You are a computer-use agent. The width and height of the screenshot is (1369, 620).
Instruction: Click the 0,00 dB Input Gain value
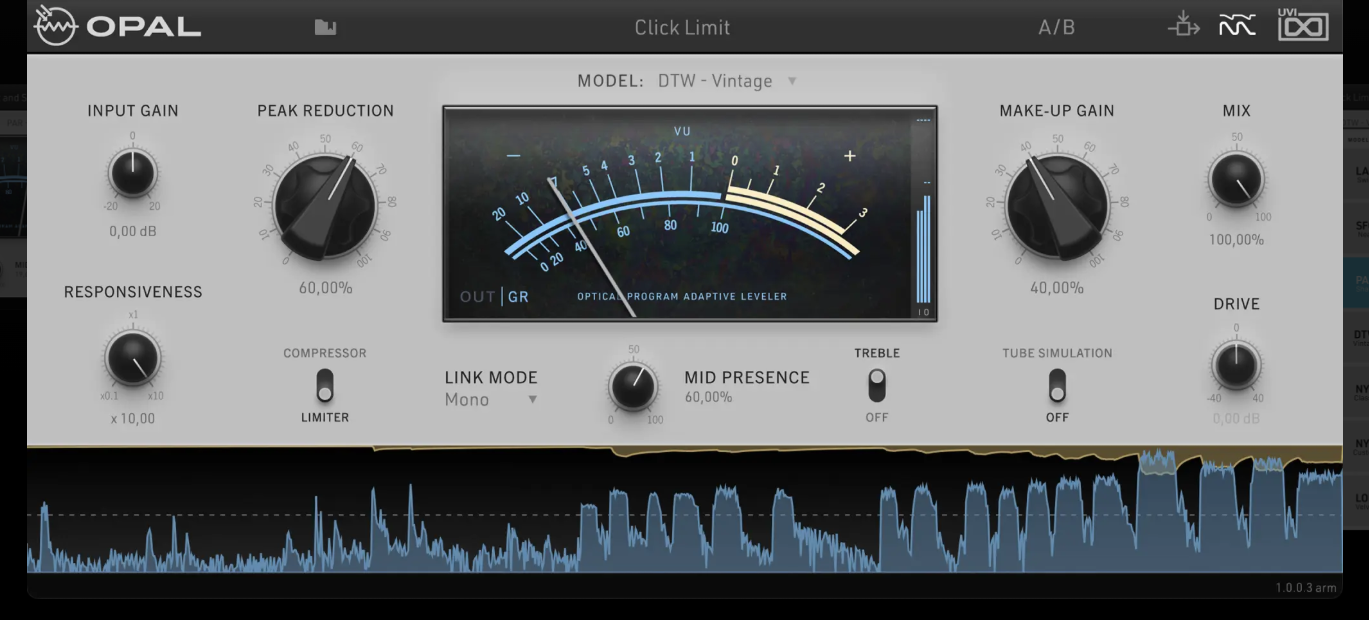pos(133,232)
